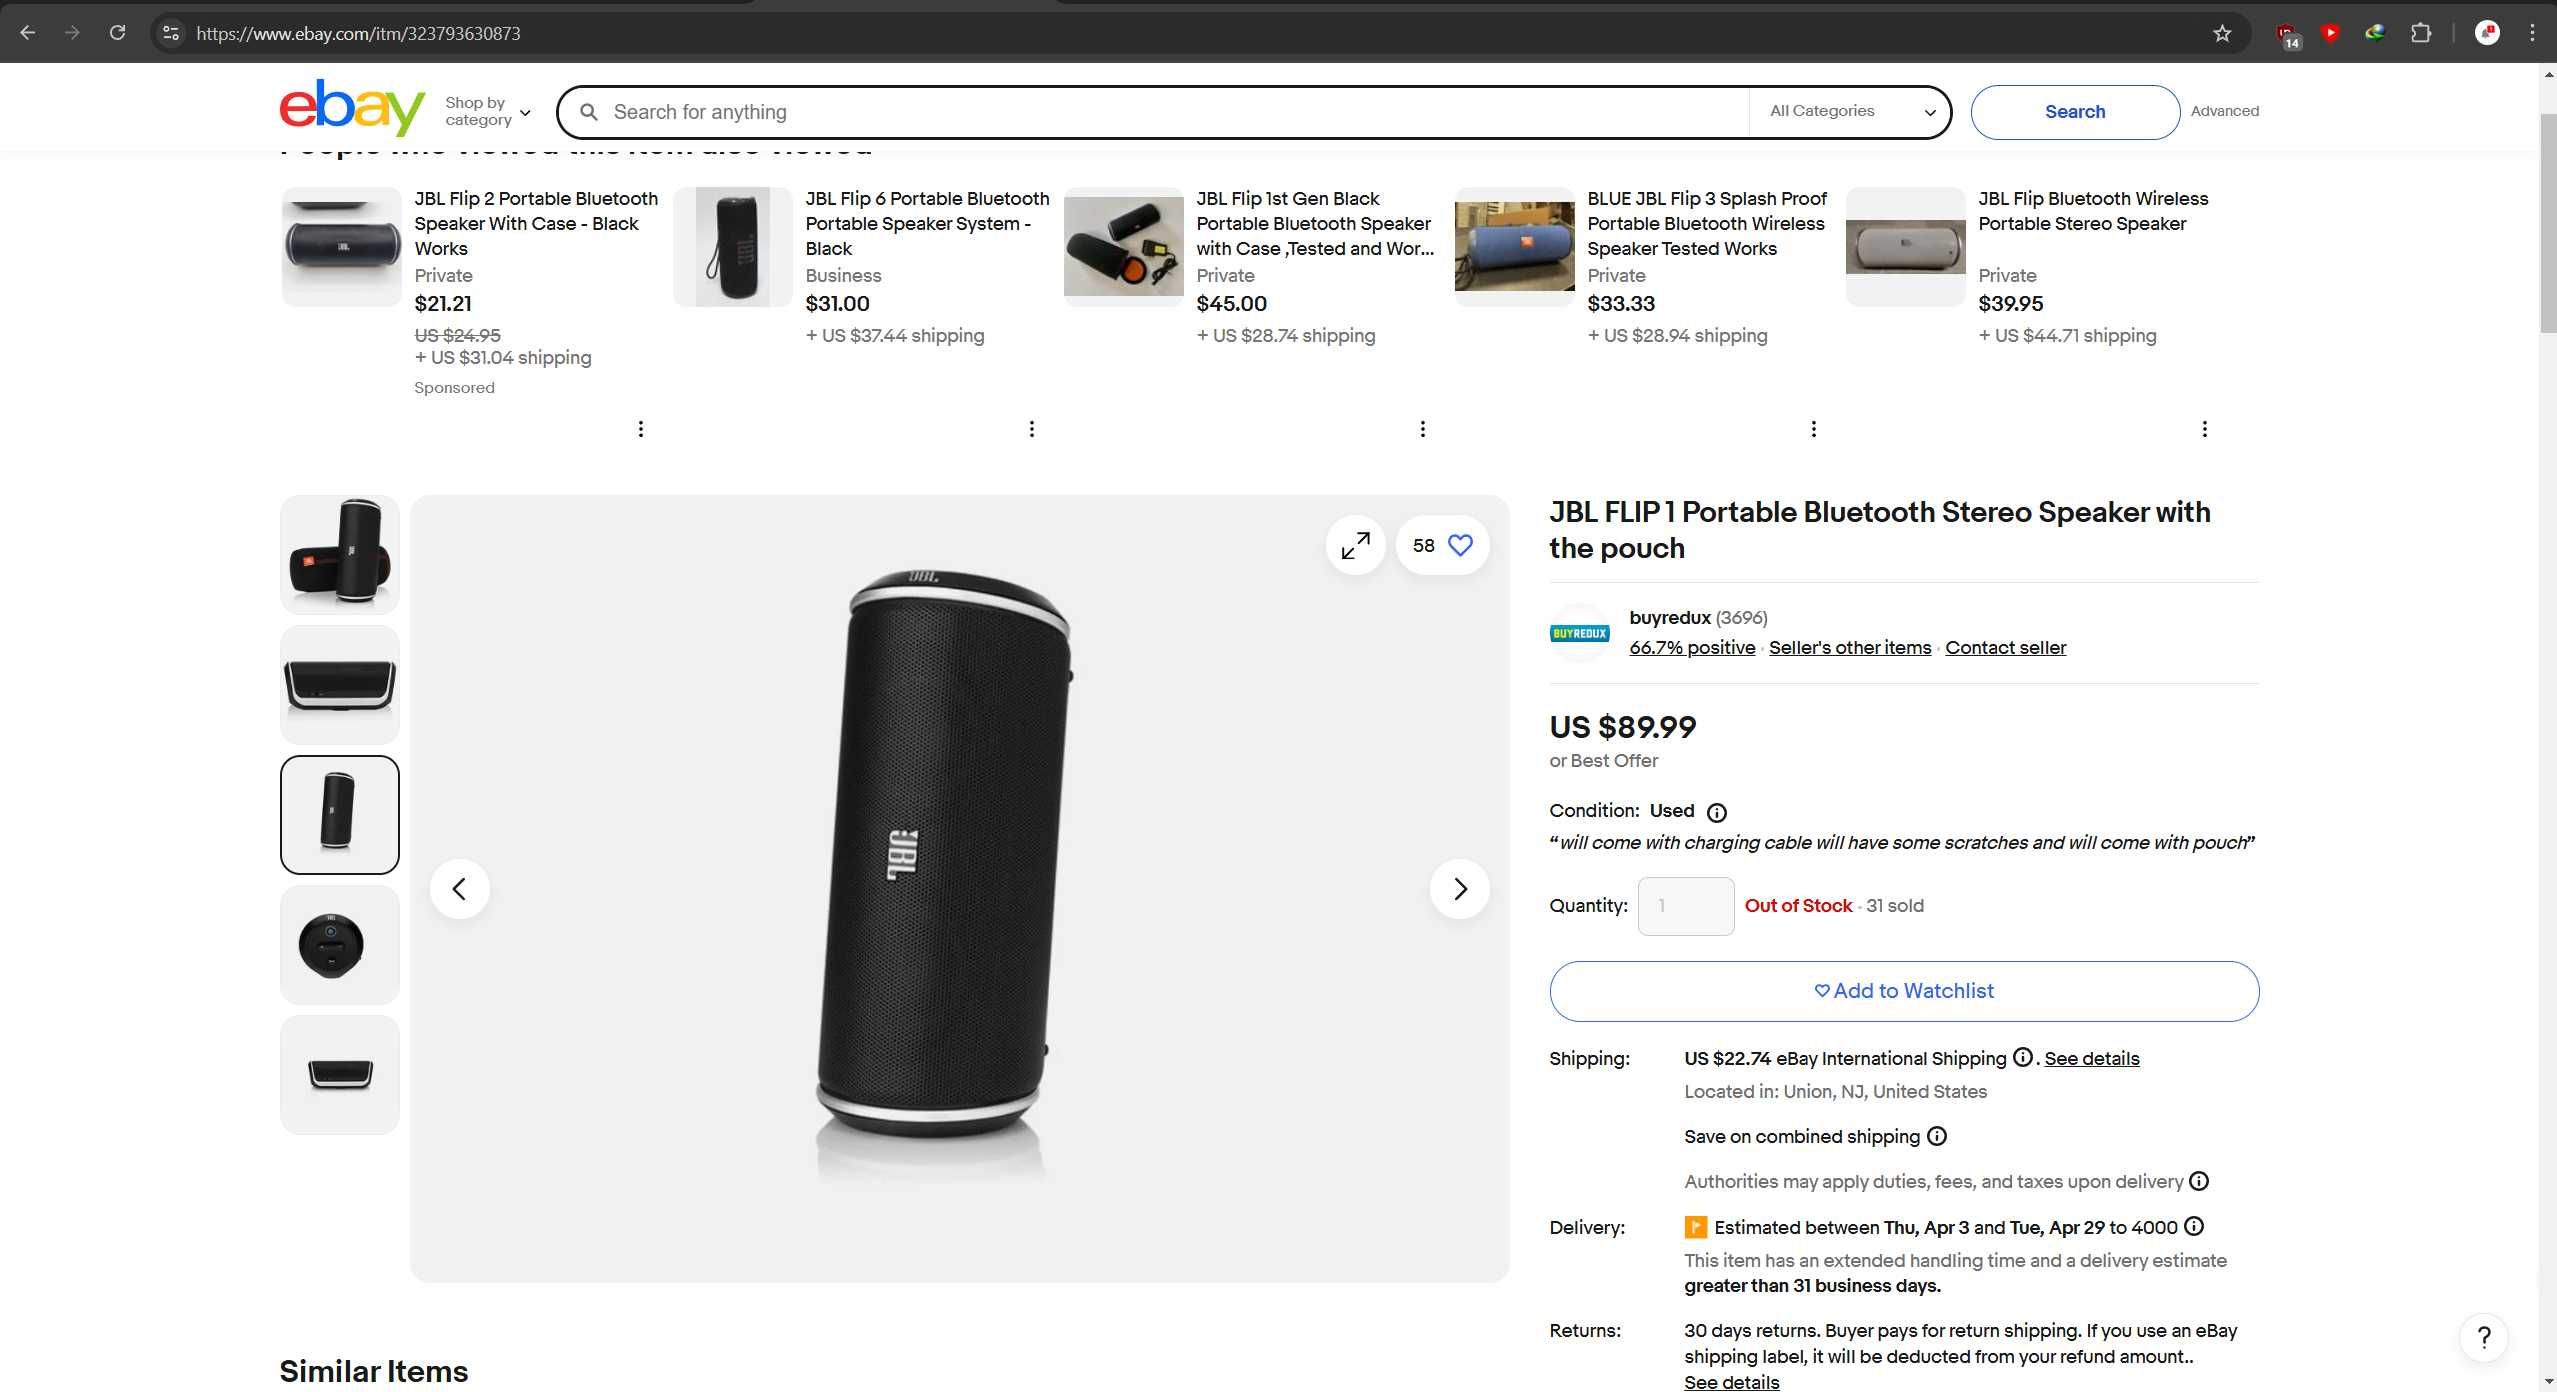The width and height of the screenshot is (2557, 1392).
Task: Open JBL Flip Bluetooth Wireless Portable Stereo listing
Action: coord(2093,211)
